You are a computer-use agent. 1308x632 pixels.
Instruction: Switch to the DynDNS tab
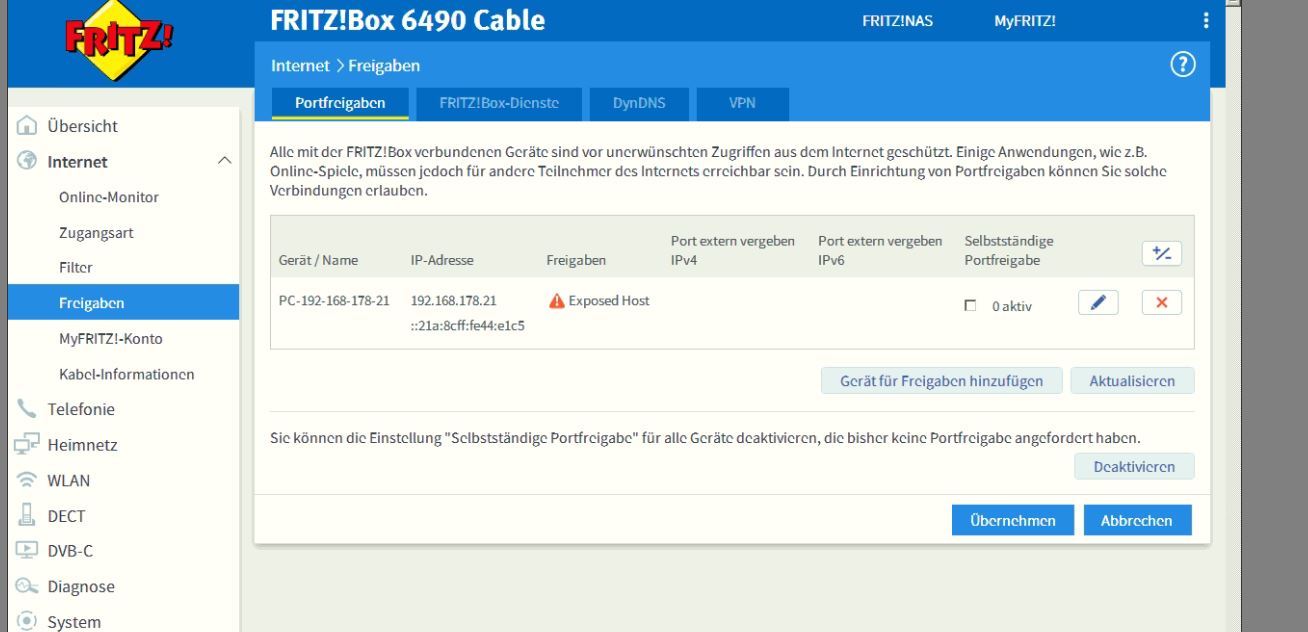coord(638,103)
